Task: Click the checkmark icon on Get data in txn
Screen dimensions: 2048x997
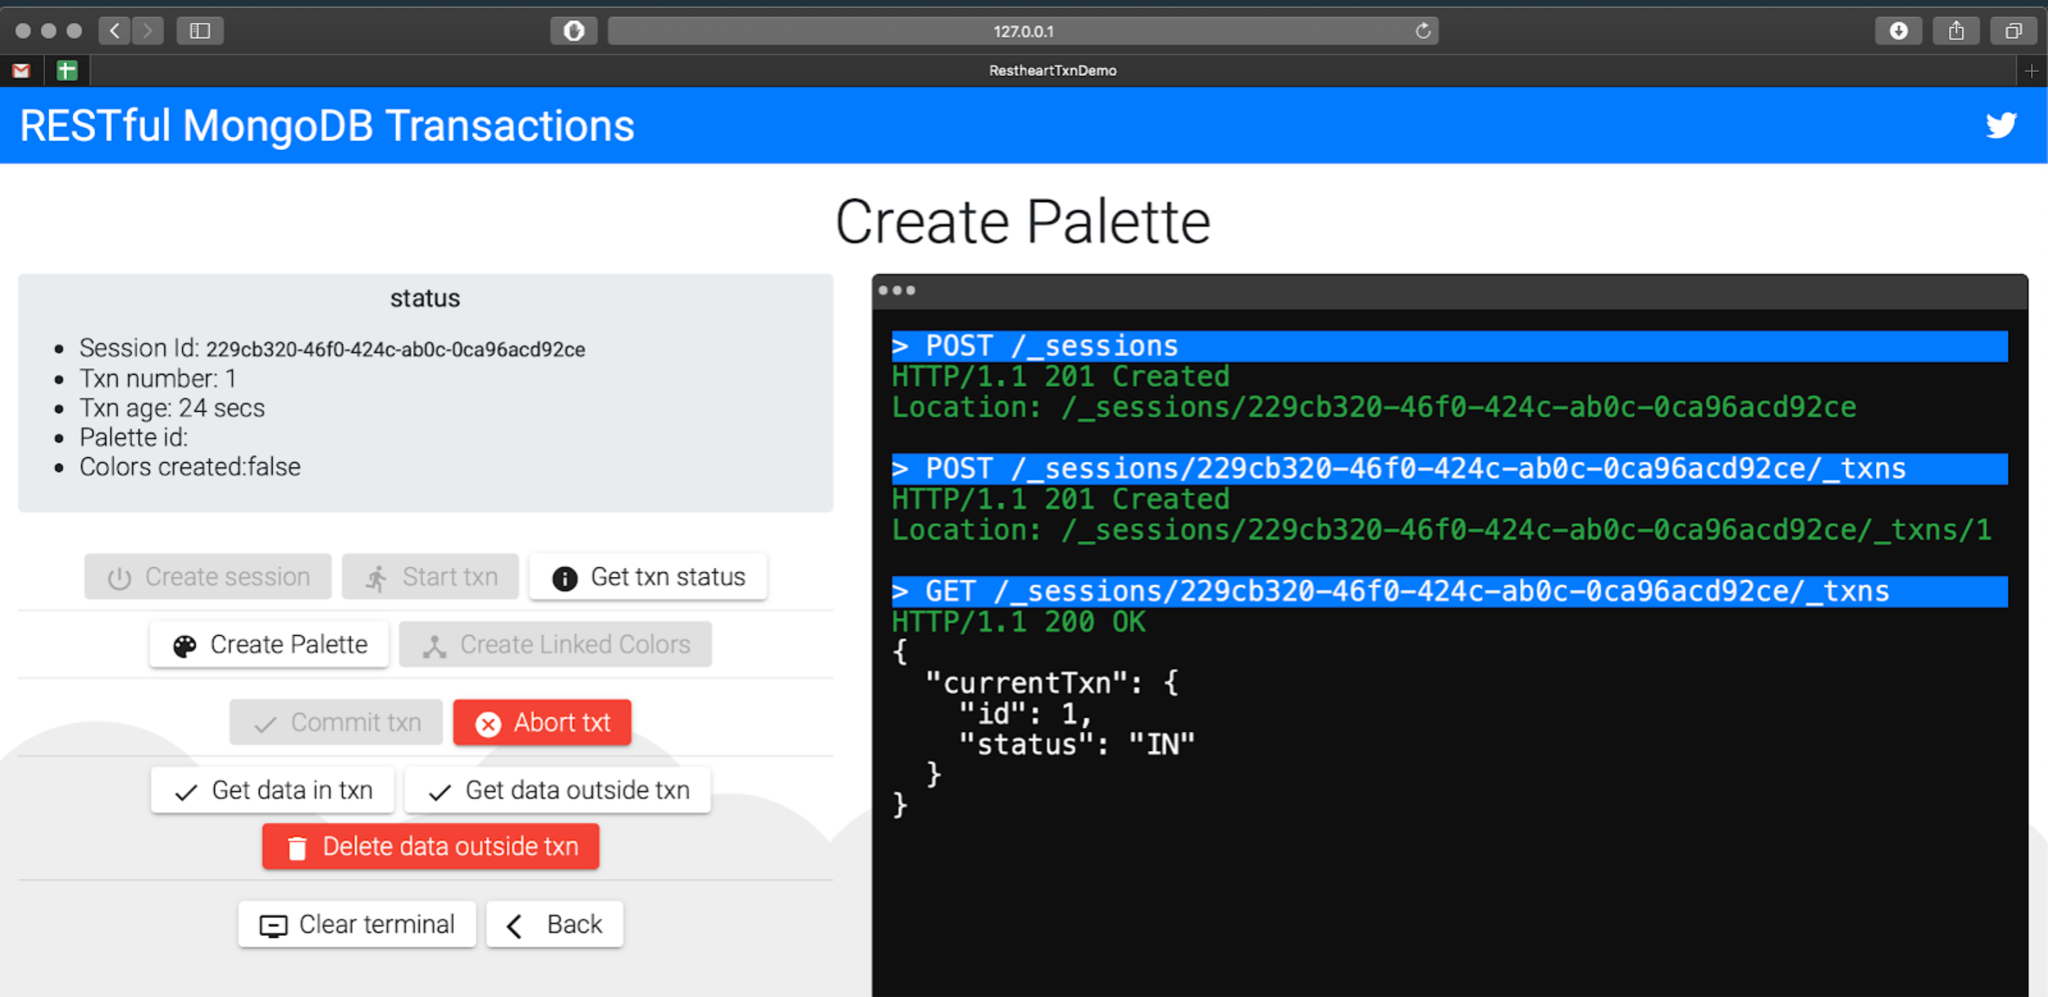Action: coord(184,790)
